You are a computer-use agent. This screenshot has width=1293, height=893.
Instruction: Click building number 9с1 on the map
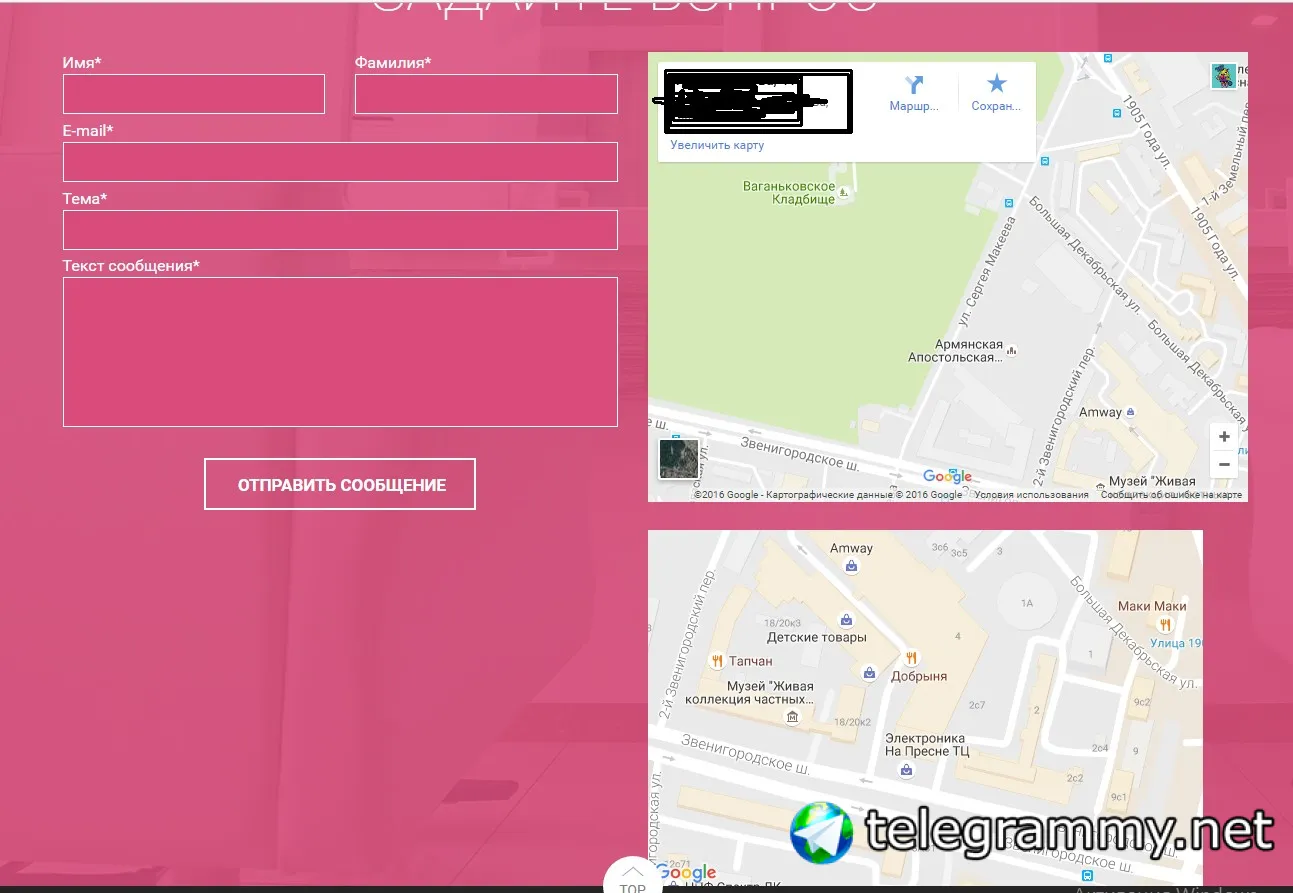pyautogui.click(x=1119, y=797)
